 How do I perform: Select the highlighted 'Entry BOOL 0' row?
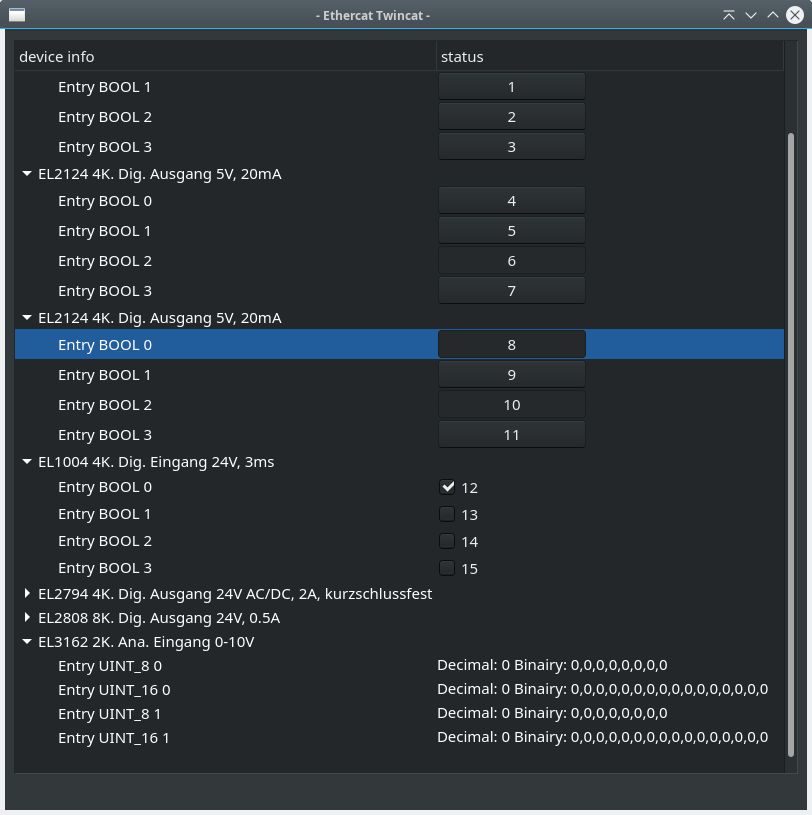coord(399,344)
